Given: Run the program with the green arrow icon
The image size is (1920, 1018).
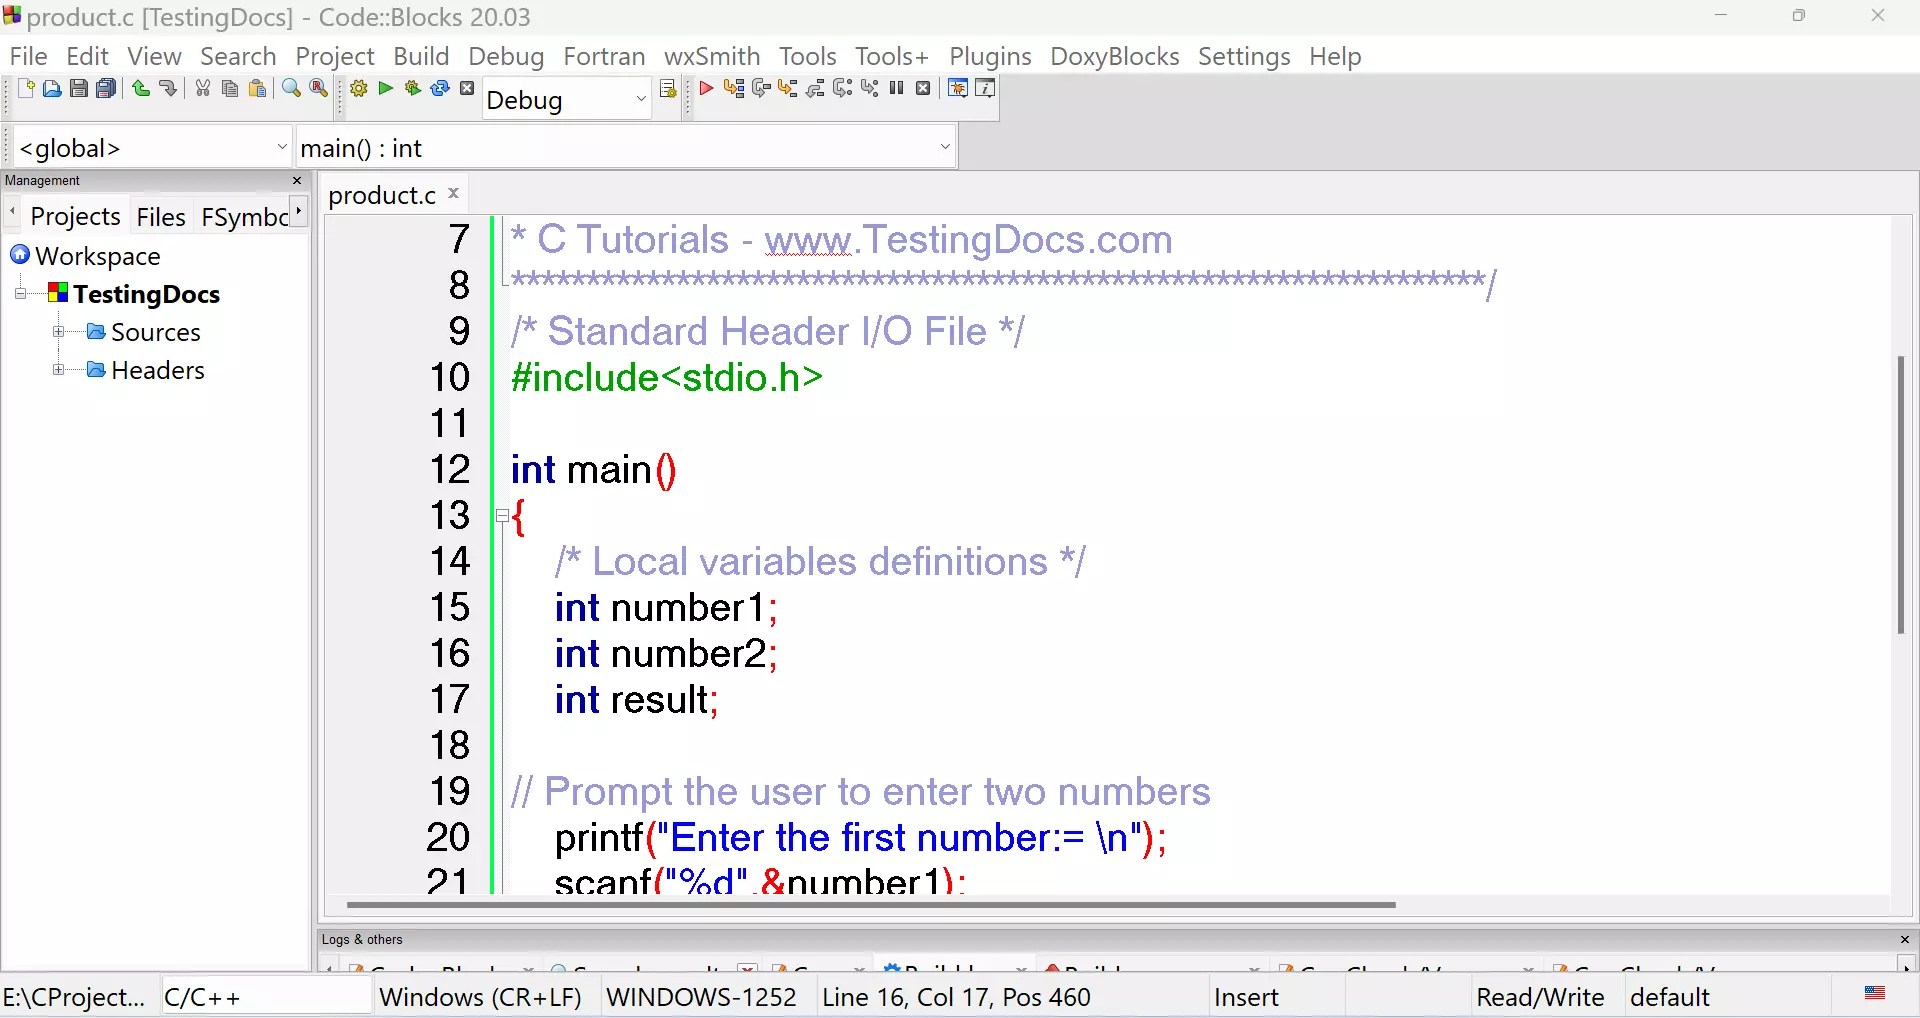Looking at the screenshot, I should pos(385,89).
